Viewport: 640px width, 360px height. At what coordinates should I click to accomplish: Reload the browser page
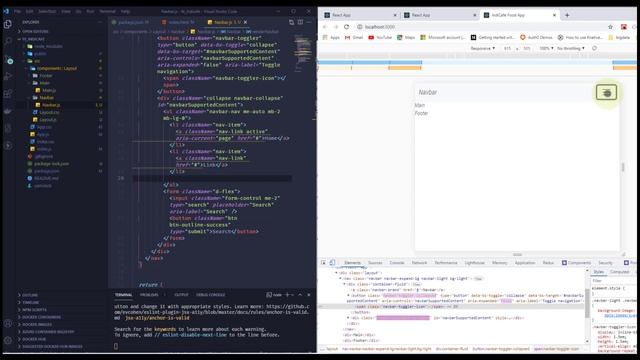pos(347,27)
